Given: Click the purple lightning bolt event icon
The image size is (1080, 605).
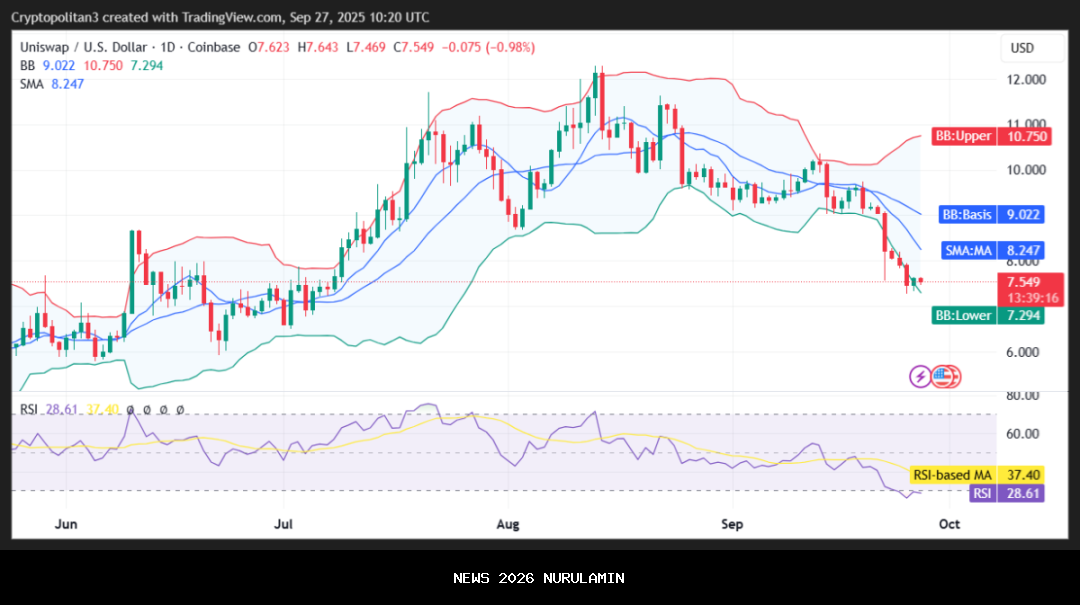Looking at the screenshot, I should coord(919,377).
